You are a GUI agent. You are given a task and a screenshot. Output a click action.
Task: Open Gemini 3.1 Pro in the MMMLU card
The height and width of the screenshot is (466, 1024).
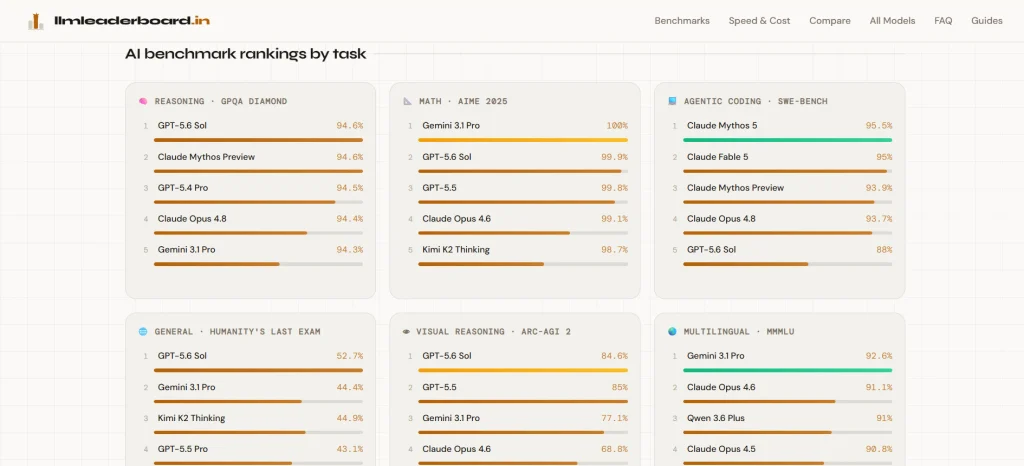point(716,356)
